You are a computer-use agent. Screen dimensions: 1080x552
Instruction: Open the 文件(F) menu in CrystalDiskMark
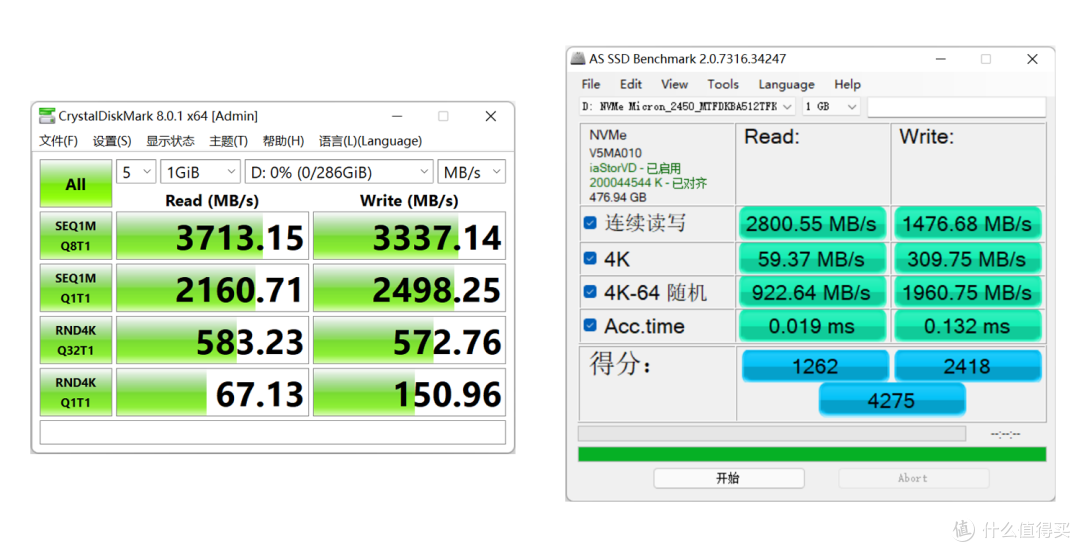(x=59, y=141)
